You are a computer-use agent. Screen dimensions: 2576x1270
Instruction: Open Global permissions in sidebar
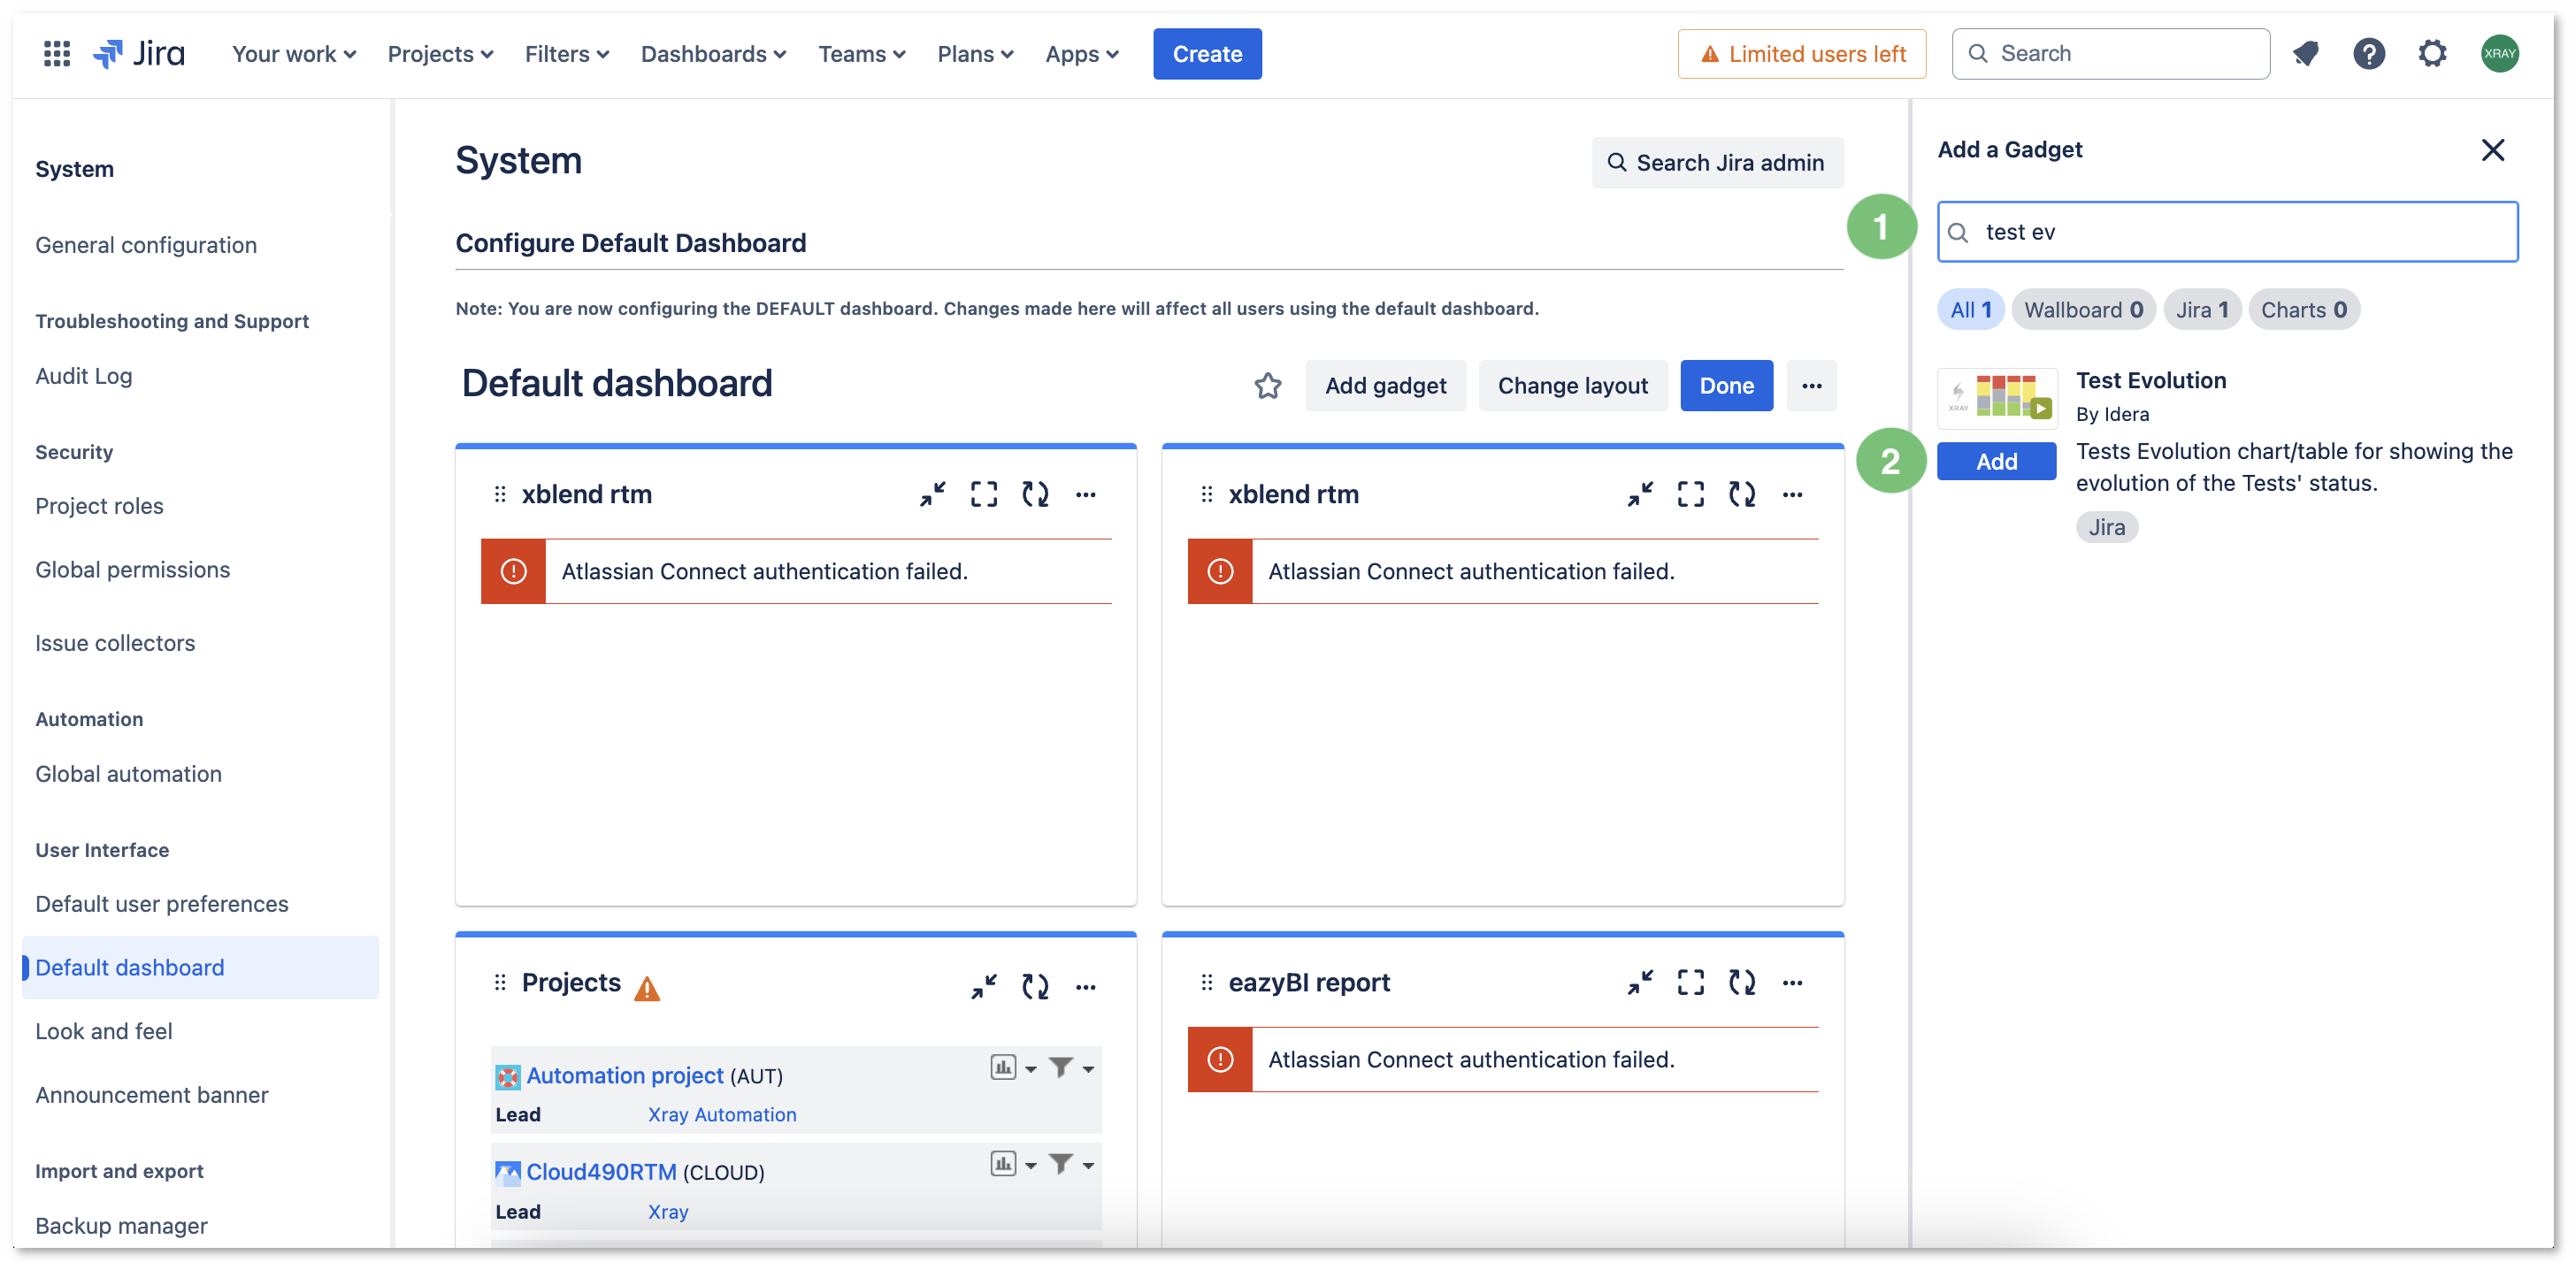point(132,570)
